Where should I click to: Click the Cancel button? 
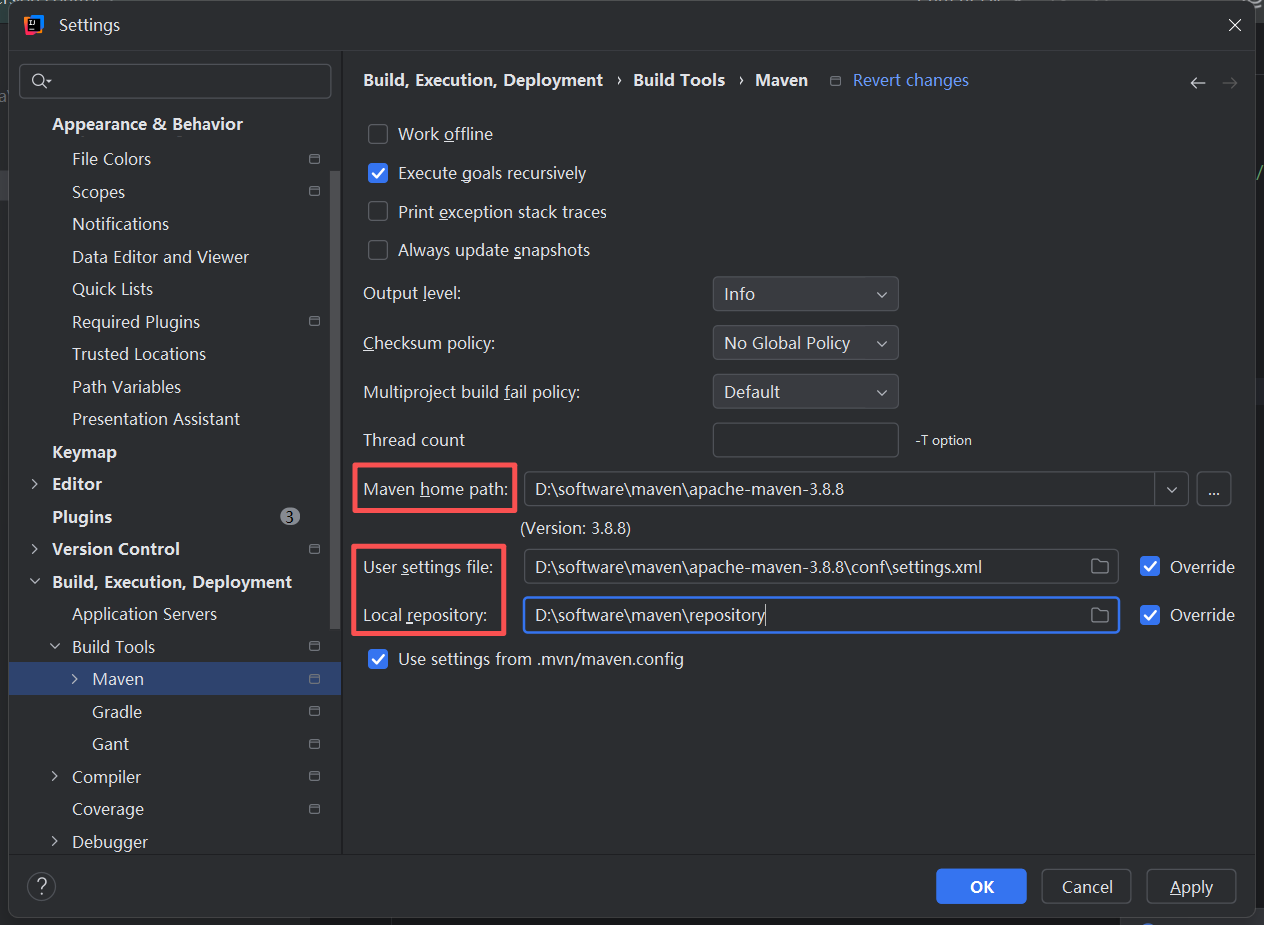tap(1086, 887)
